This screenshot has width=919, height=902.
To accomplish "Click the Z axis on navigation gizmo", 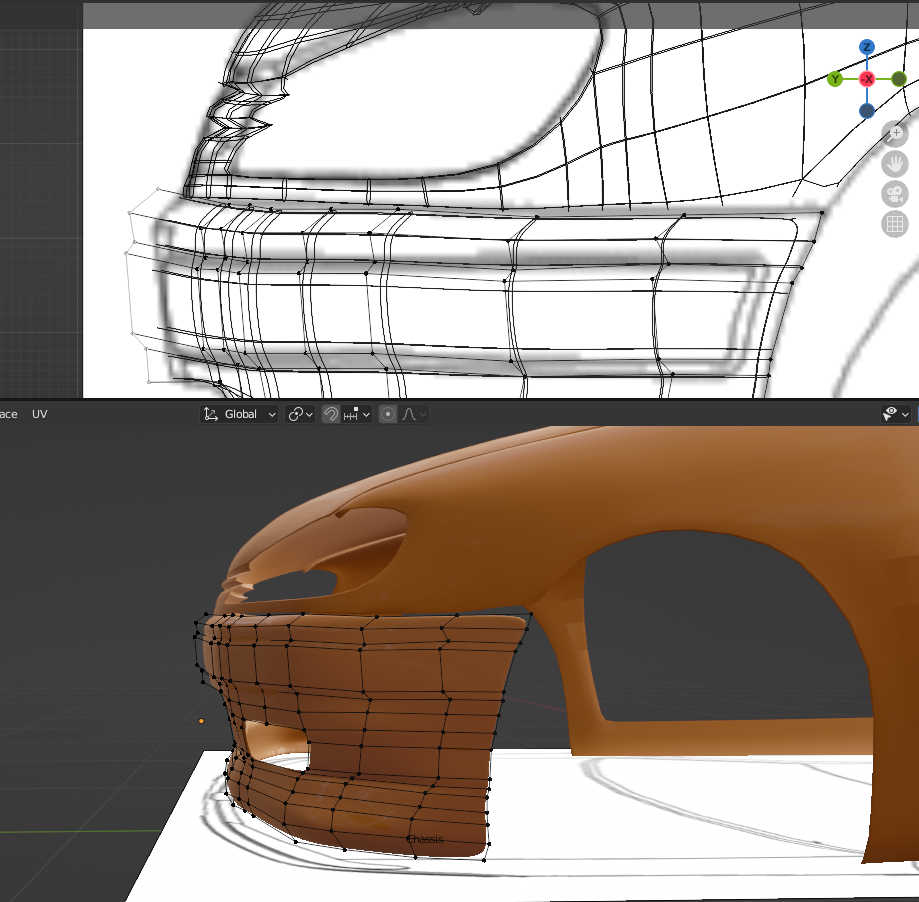I will tap(867, 47).
